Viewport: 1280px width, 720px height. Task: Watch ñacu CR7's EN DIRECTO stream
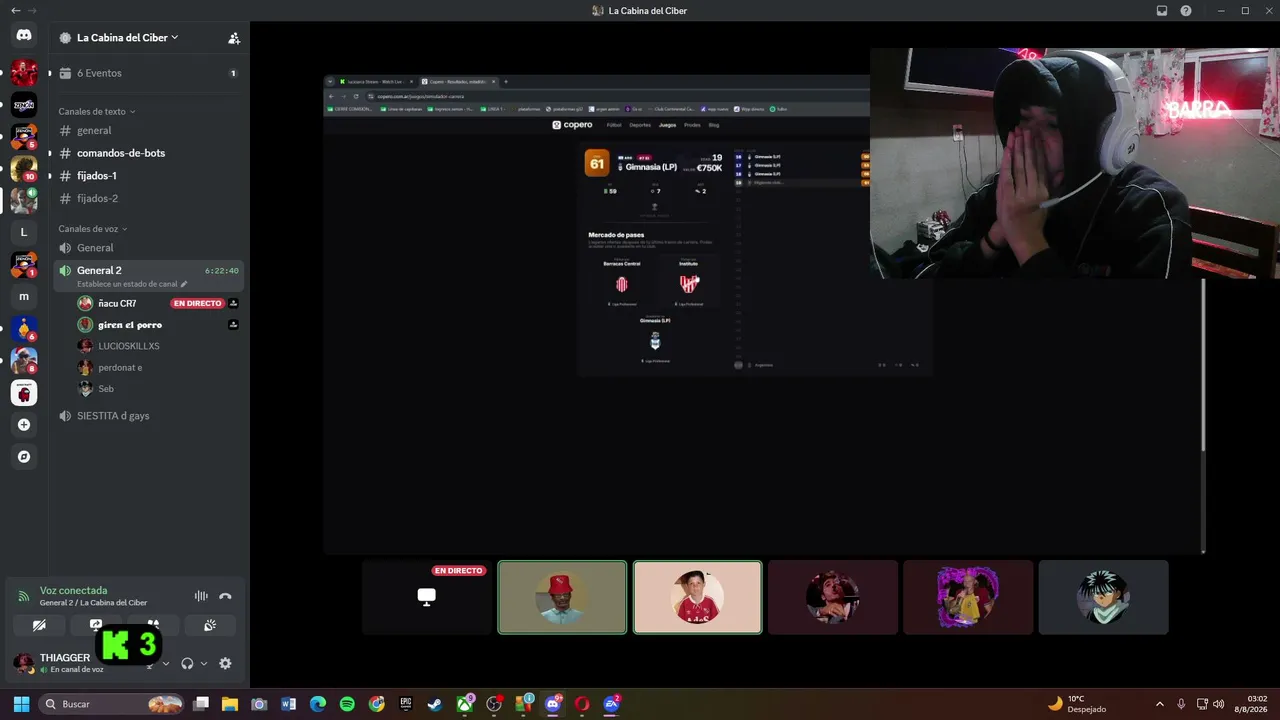click(x=196, y=303)
